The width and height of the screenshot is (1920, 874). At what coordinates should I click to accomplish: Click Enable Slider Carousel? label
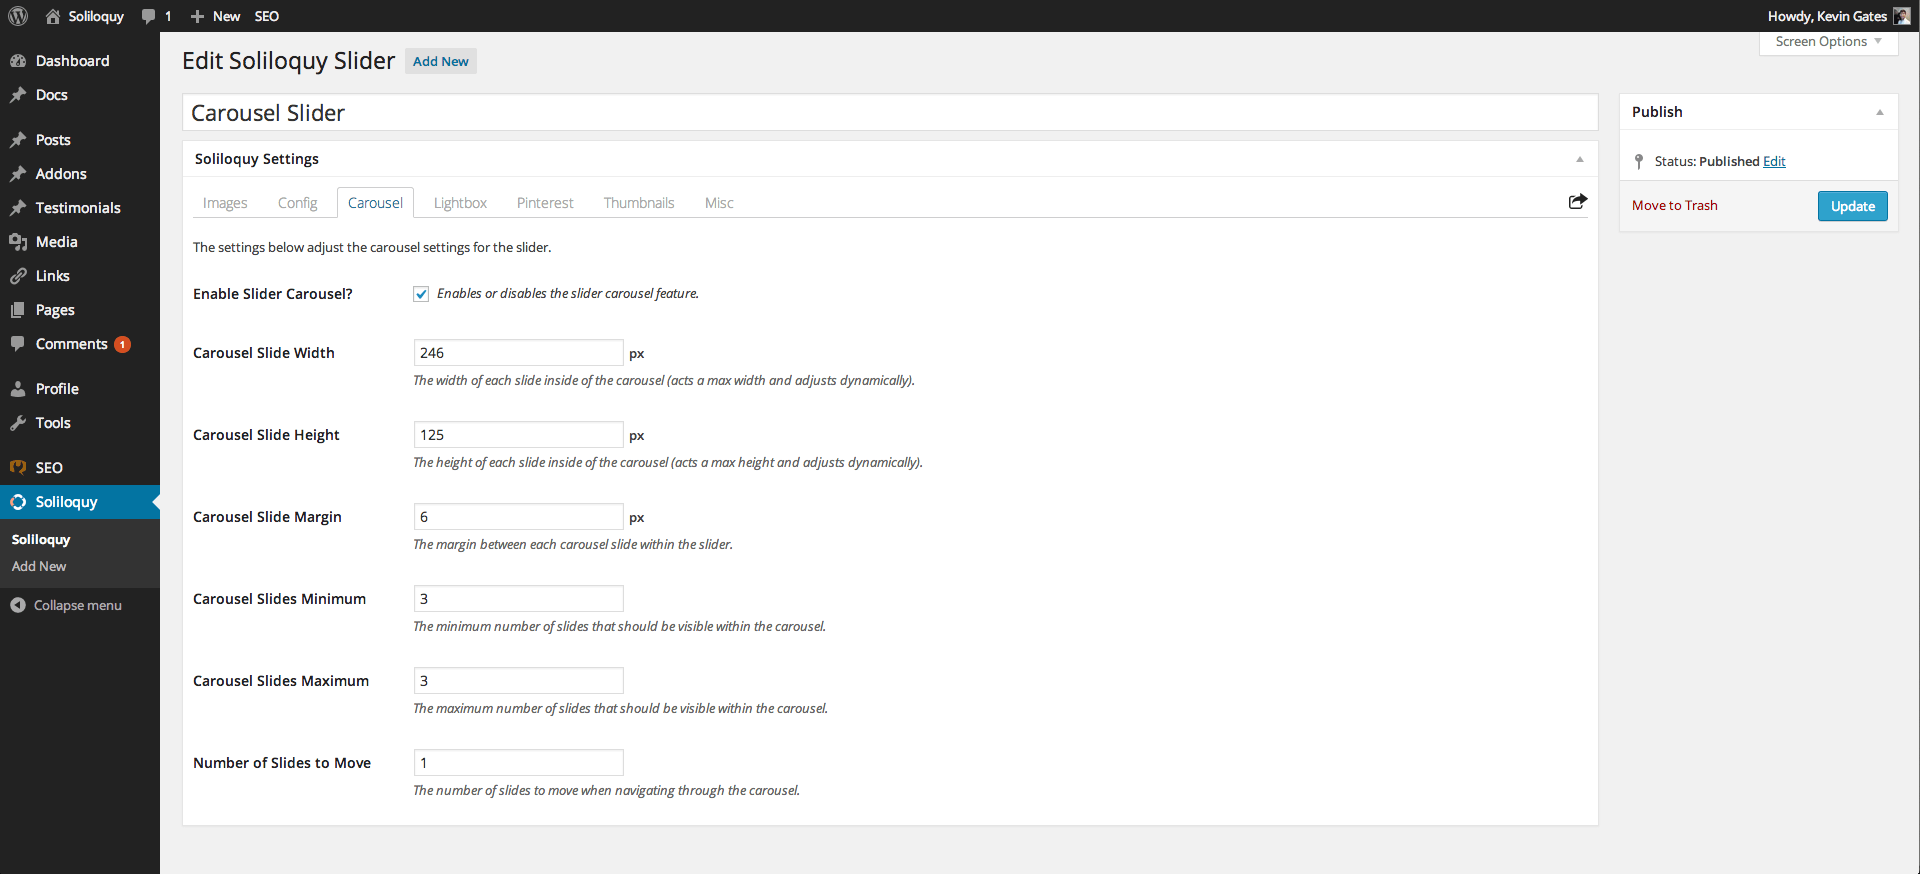pos(273,294)
